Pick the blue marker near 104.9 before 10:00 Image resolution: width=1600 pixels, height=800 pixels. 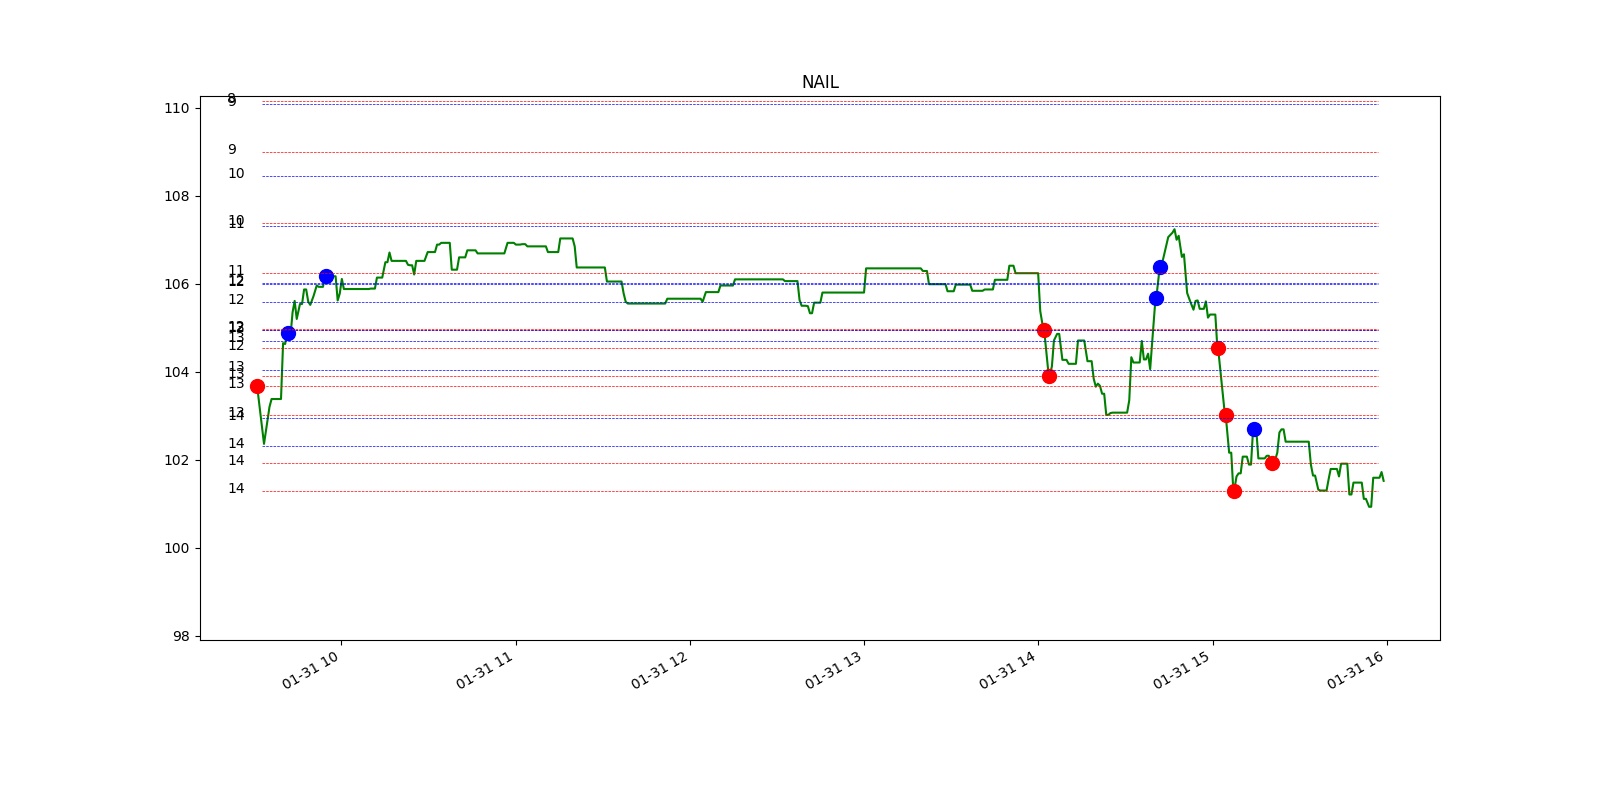point(288,333)
